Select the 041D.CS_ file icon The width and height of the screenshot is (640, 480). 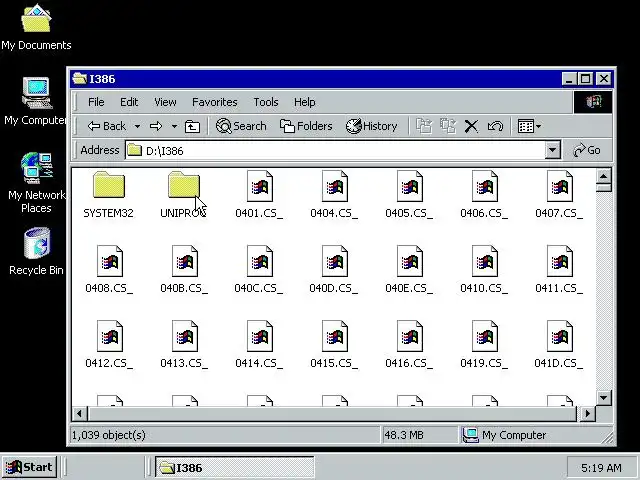click(x=560, y=336)
